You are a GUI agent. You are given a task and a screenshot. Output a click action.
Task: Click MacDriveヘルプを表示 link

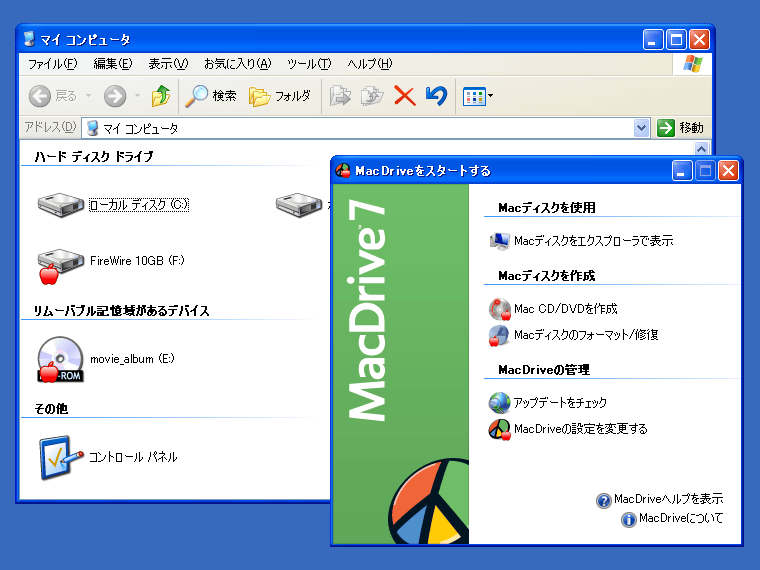(669, 499)
